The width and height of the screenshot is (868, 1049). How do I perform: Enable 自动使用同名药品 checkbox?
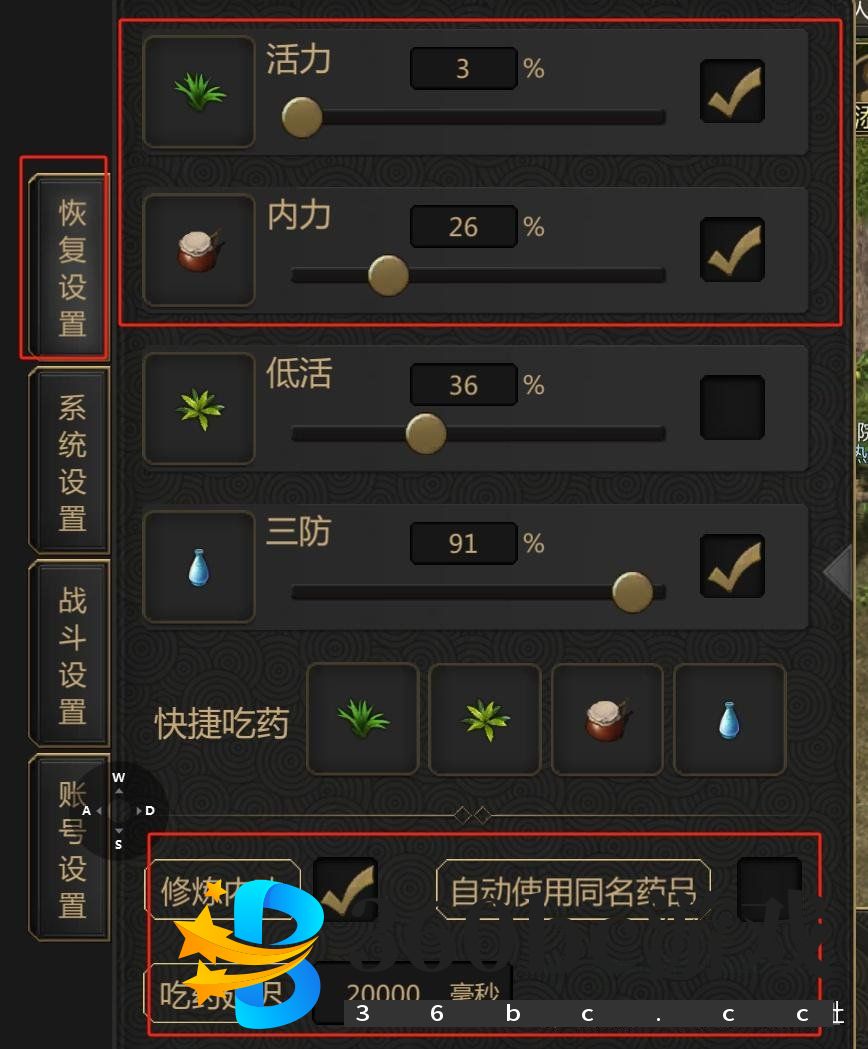(770, 890)
